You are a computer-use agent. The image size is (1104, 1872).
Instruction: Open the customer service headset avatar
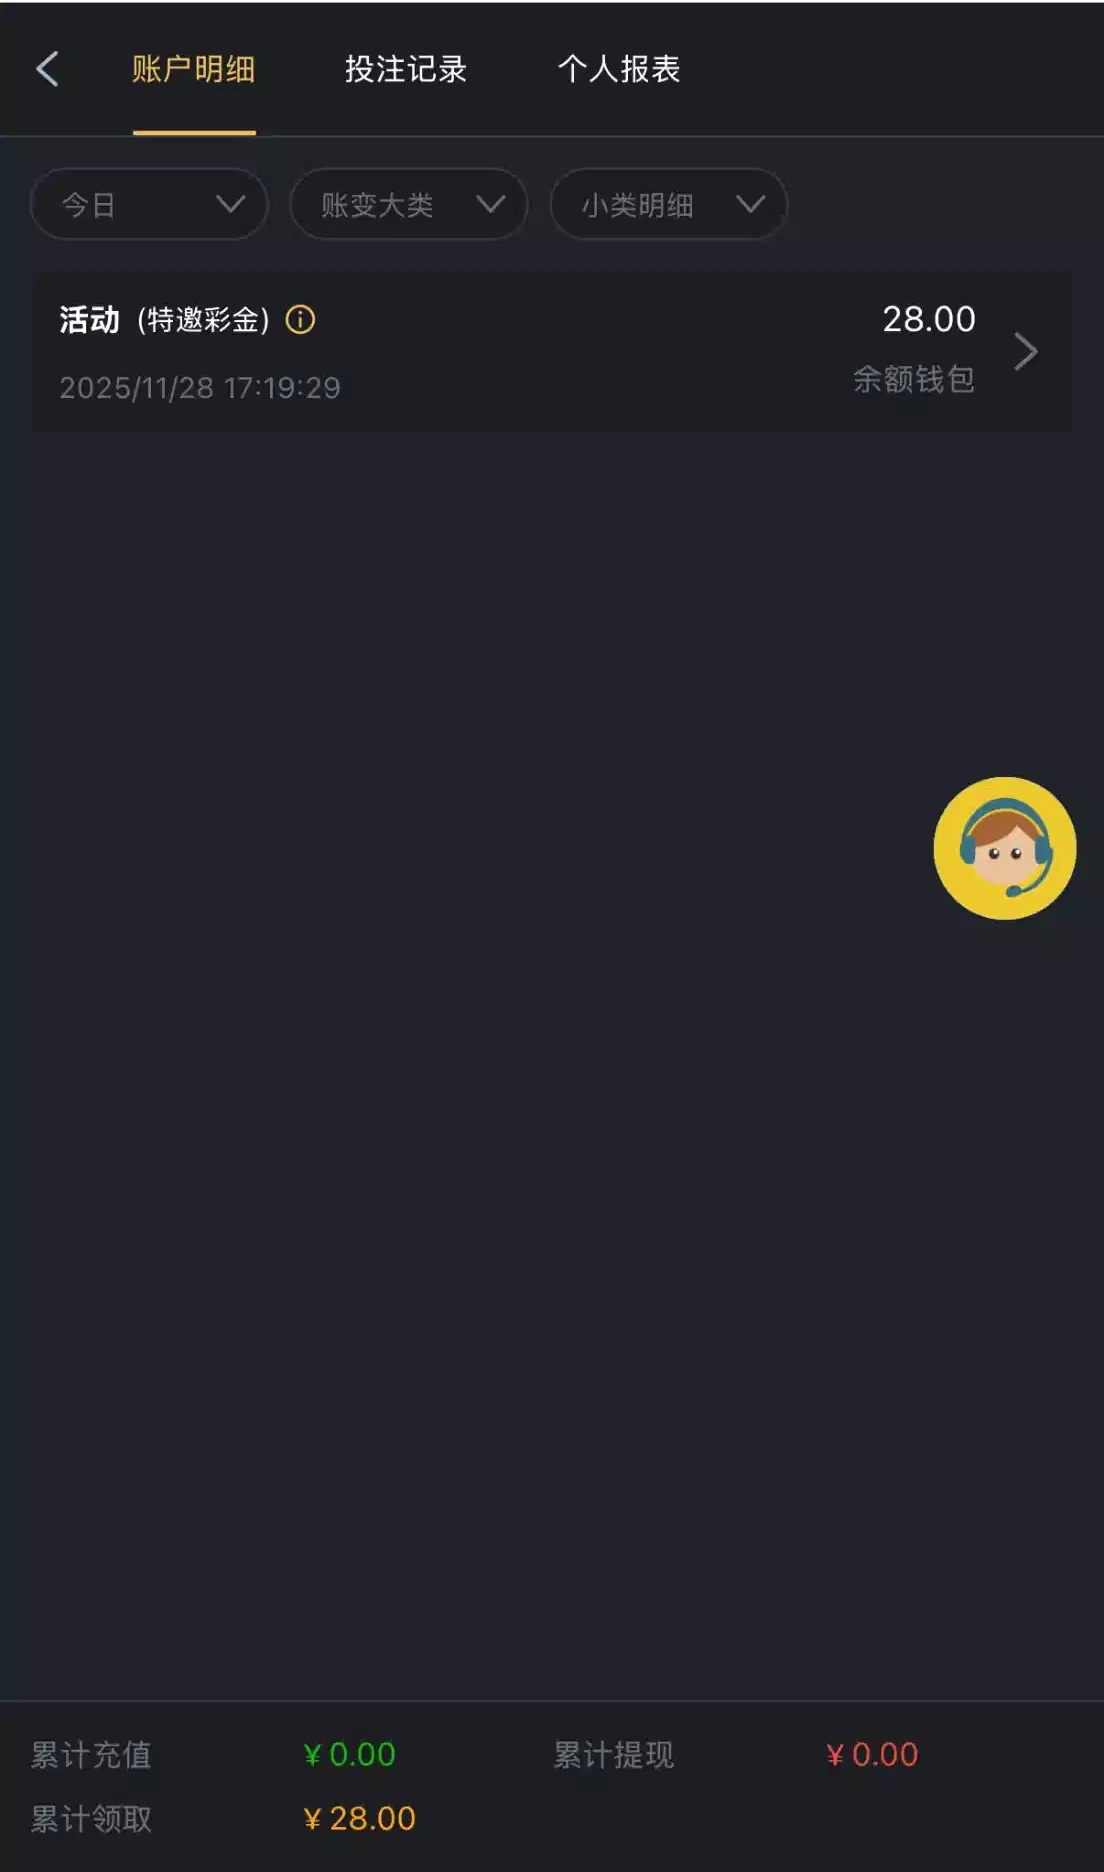click(x=1004, y=848)
